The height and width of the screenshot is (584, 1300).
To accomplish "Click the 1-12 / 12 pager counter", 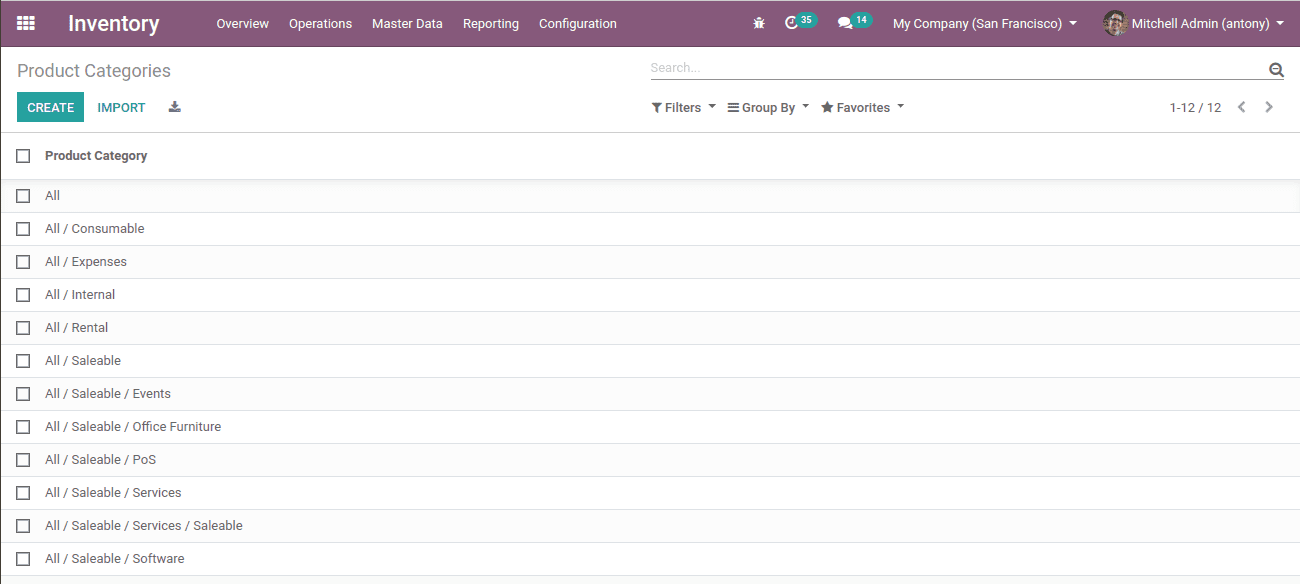I will click(x=1195, y=107).
